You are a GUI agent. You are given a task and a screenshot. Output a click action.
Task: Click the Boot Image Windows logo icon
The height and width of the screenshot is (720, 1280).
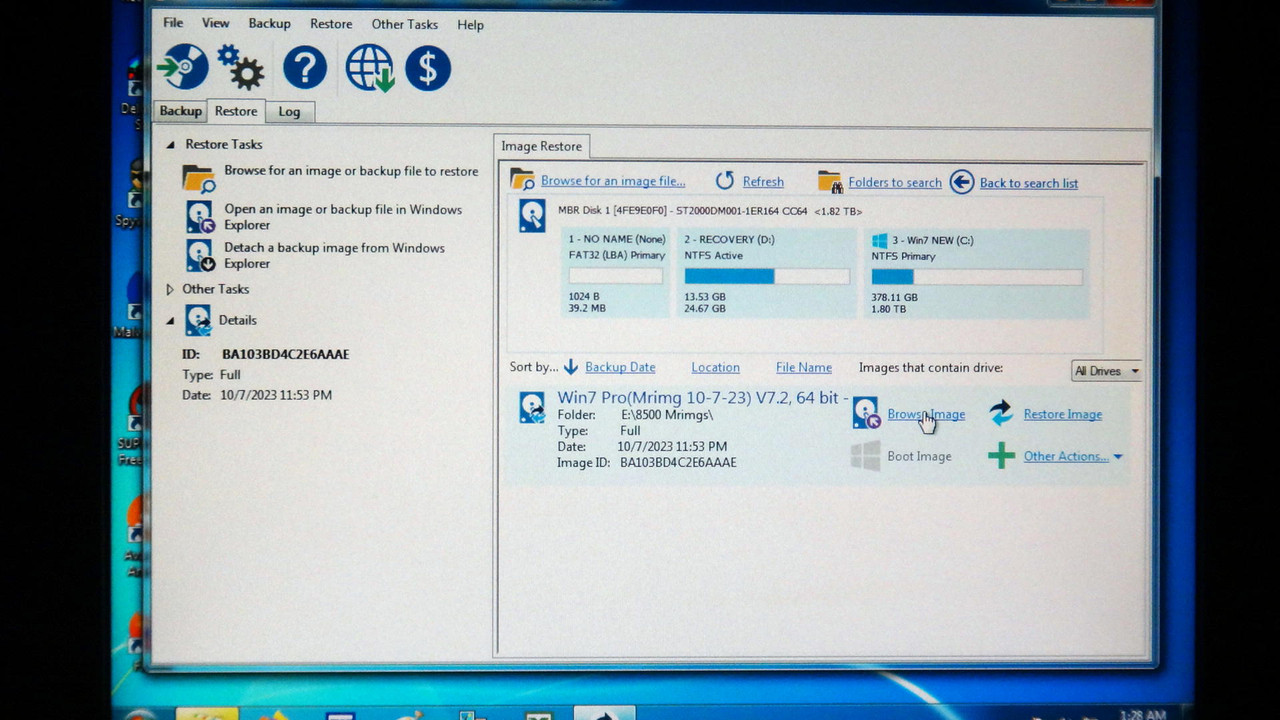866,456
